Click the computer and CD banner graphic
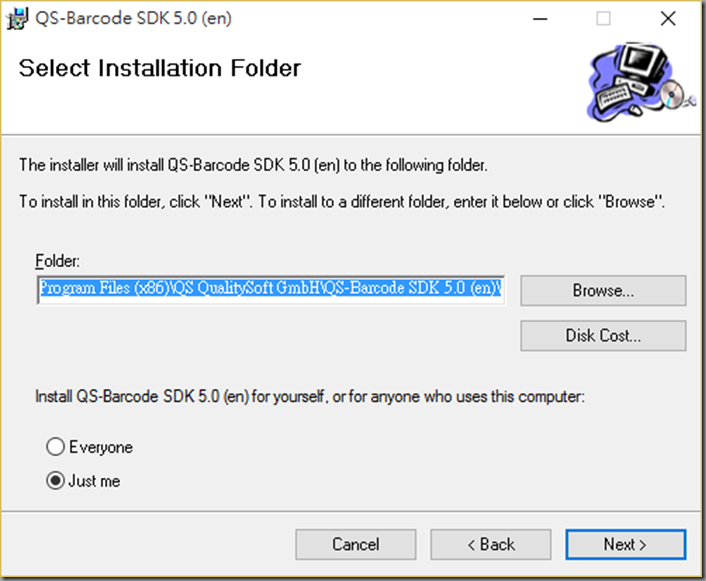The image size is (706, 581). (641, 82)
